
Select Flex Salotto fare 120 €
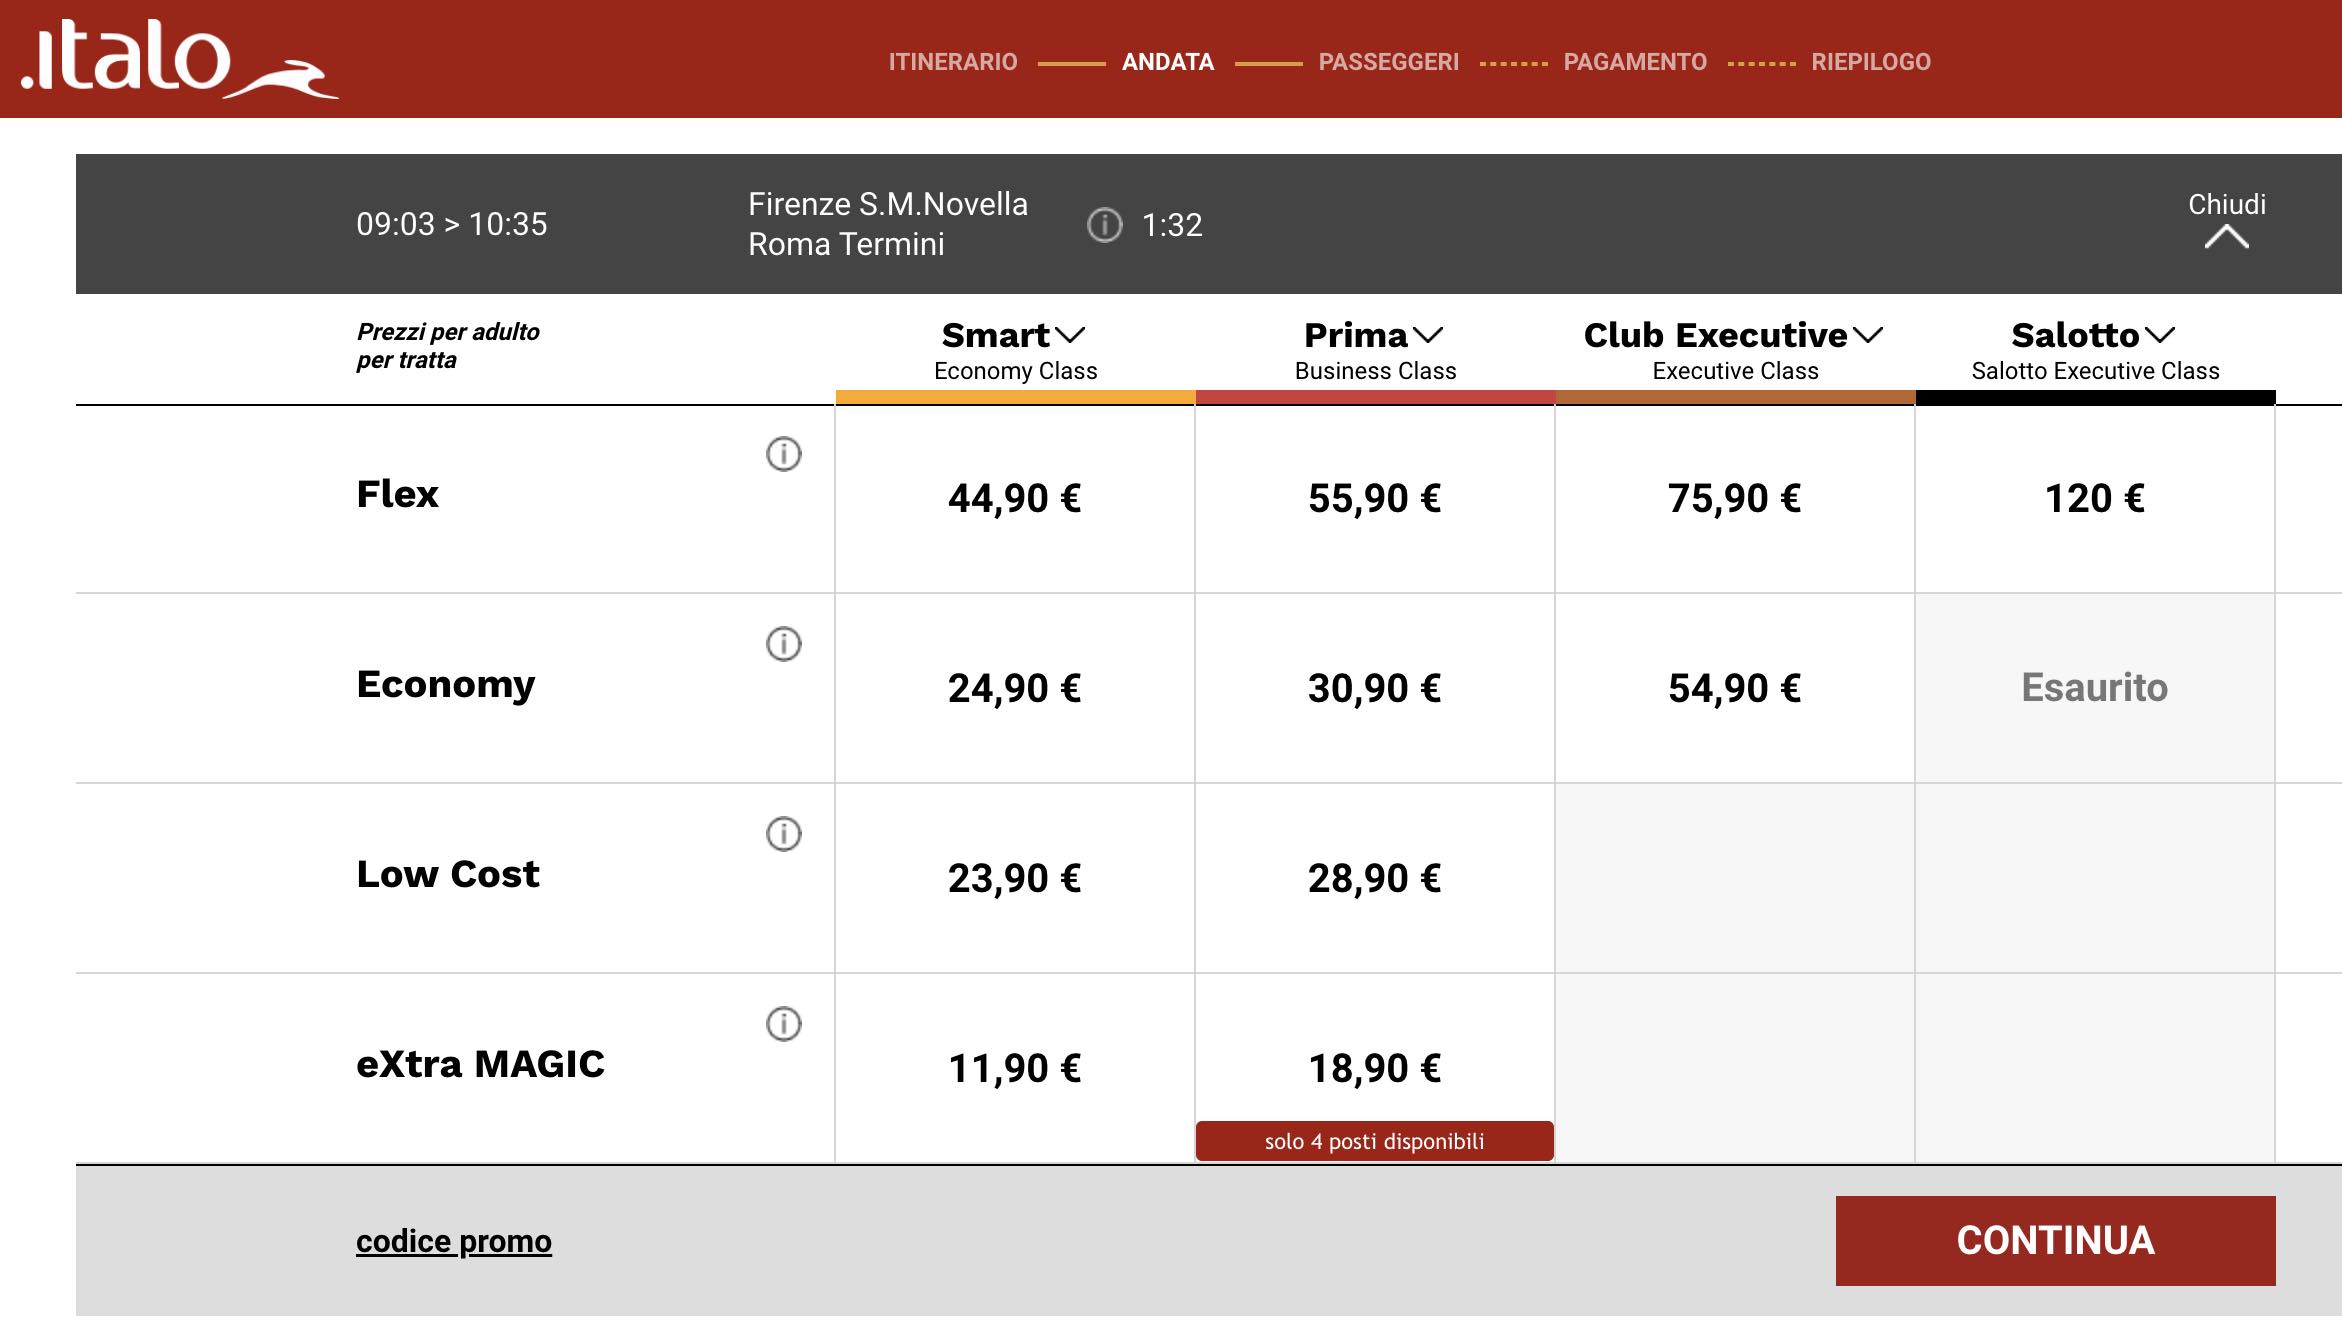coord(2094,498)
